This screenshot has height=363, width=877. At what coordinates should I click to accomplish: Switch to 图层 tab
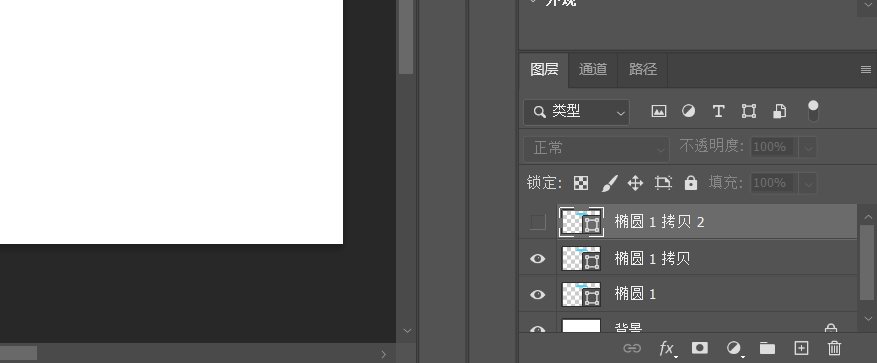click(544, 69)
